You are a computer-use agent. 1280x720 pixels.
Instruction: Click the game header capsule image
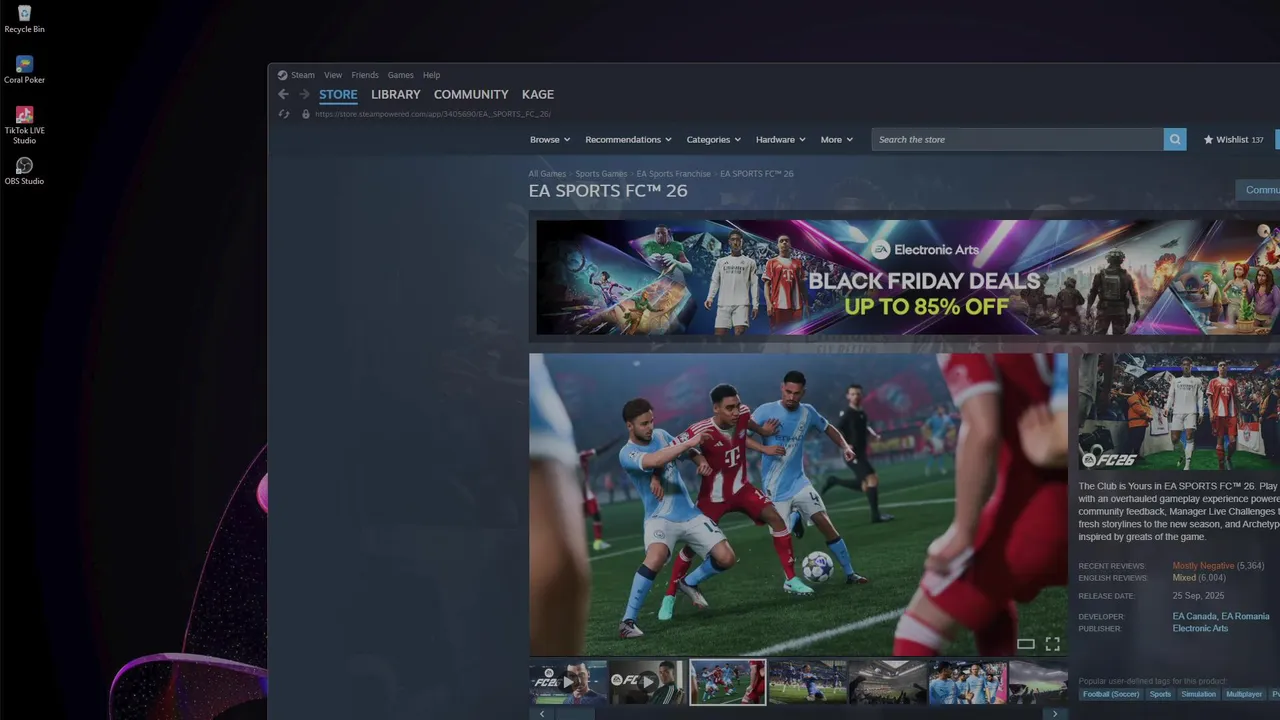1179,412
